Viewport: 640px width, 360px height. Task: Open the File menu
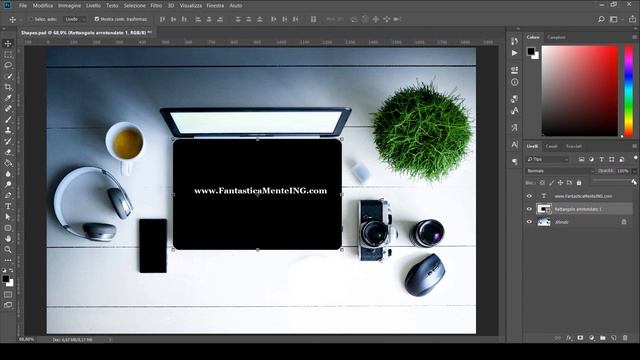23,6
